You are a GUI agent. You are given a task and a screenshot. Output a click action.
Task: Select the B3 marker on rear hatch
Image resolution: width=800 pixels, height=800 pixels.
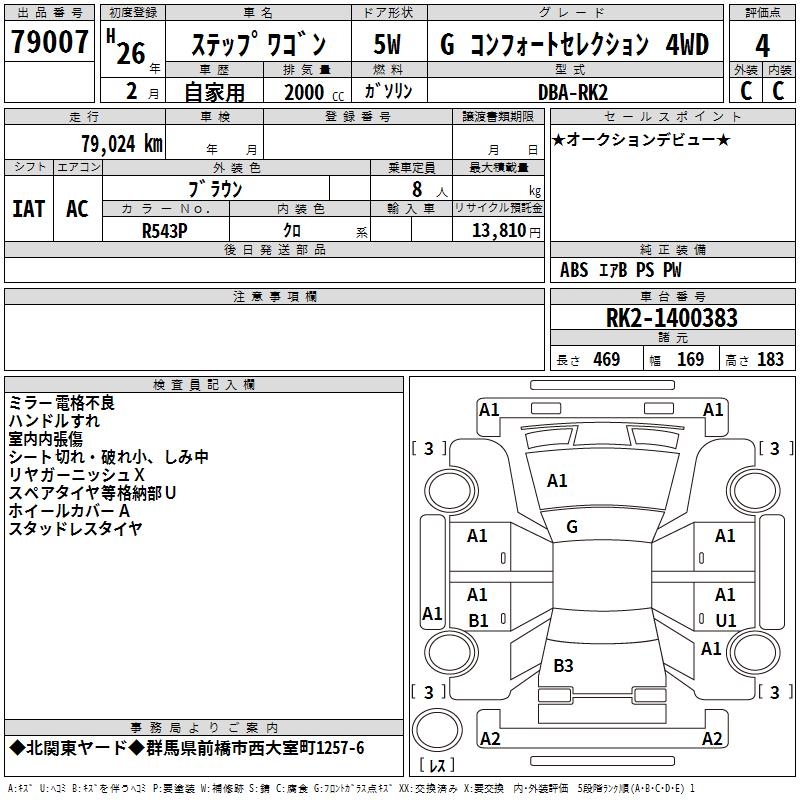(563, 665)
